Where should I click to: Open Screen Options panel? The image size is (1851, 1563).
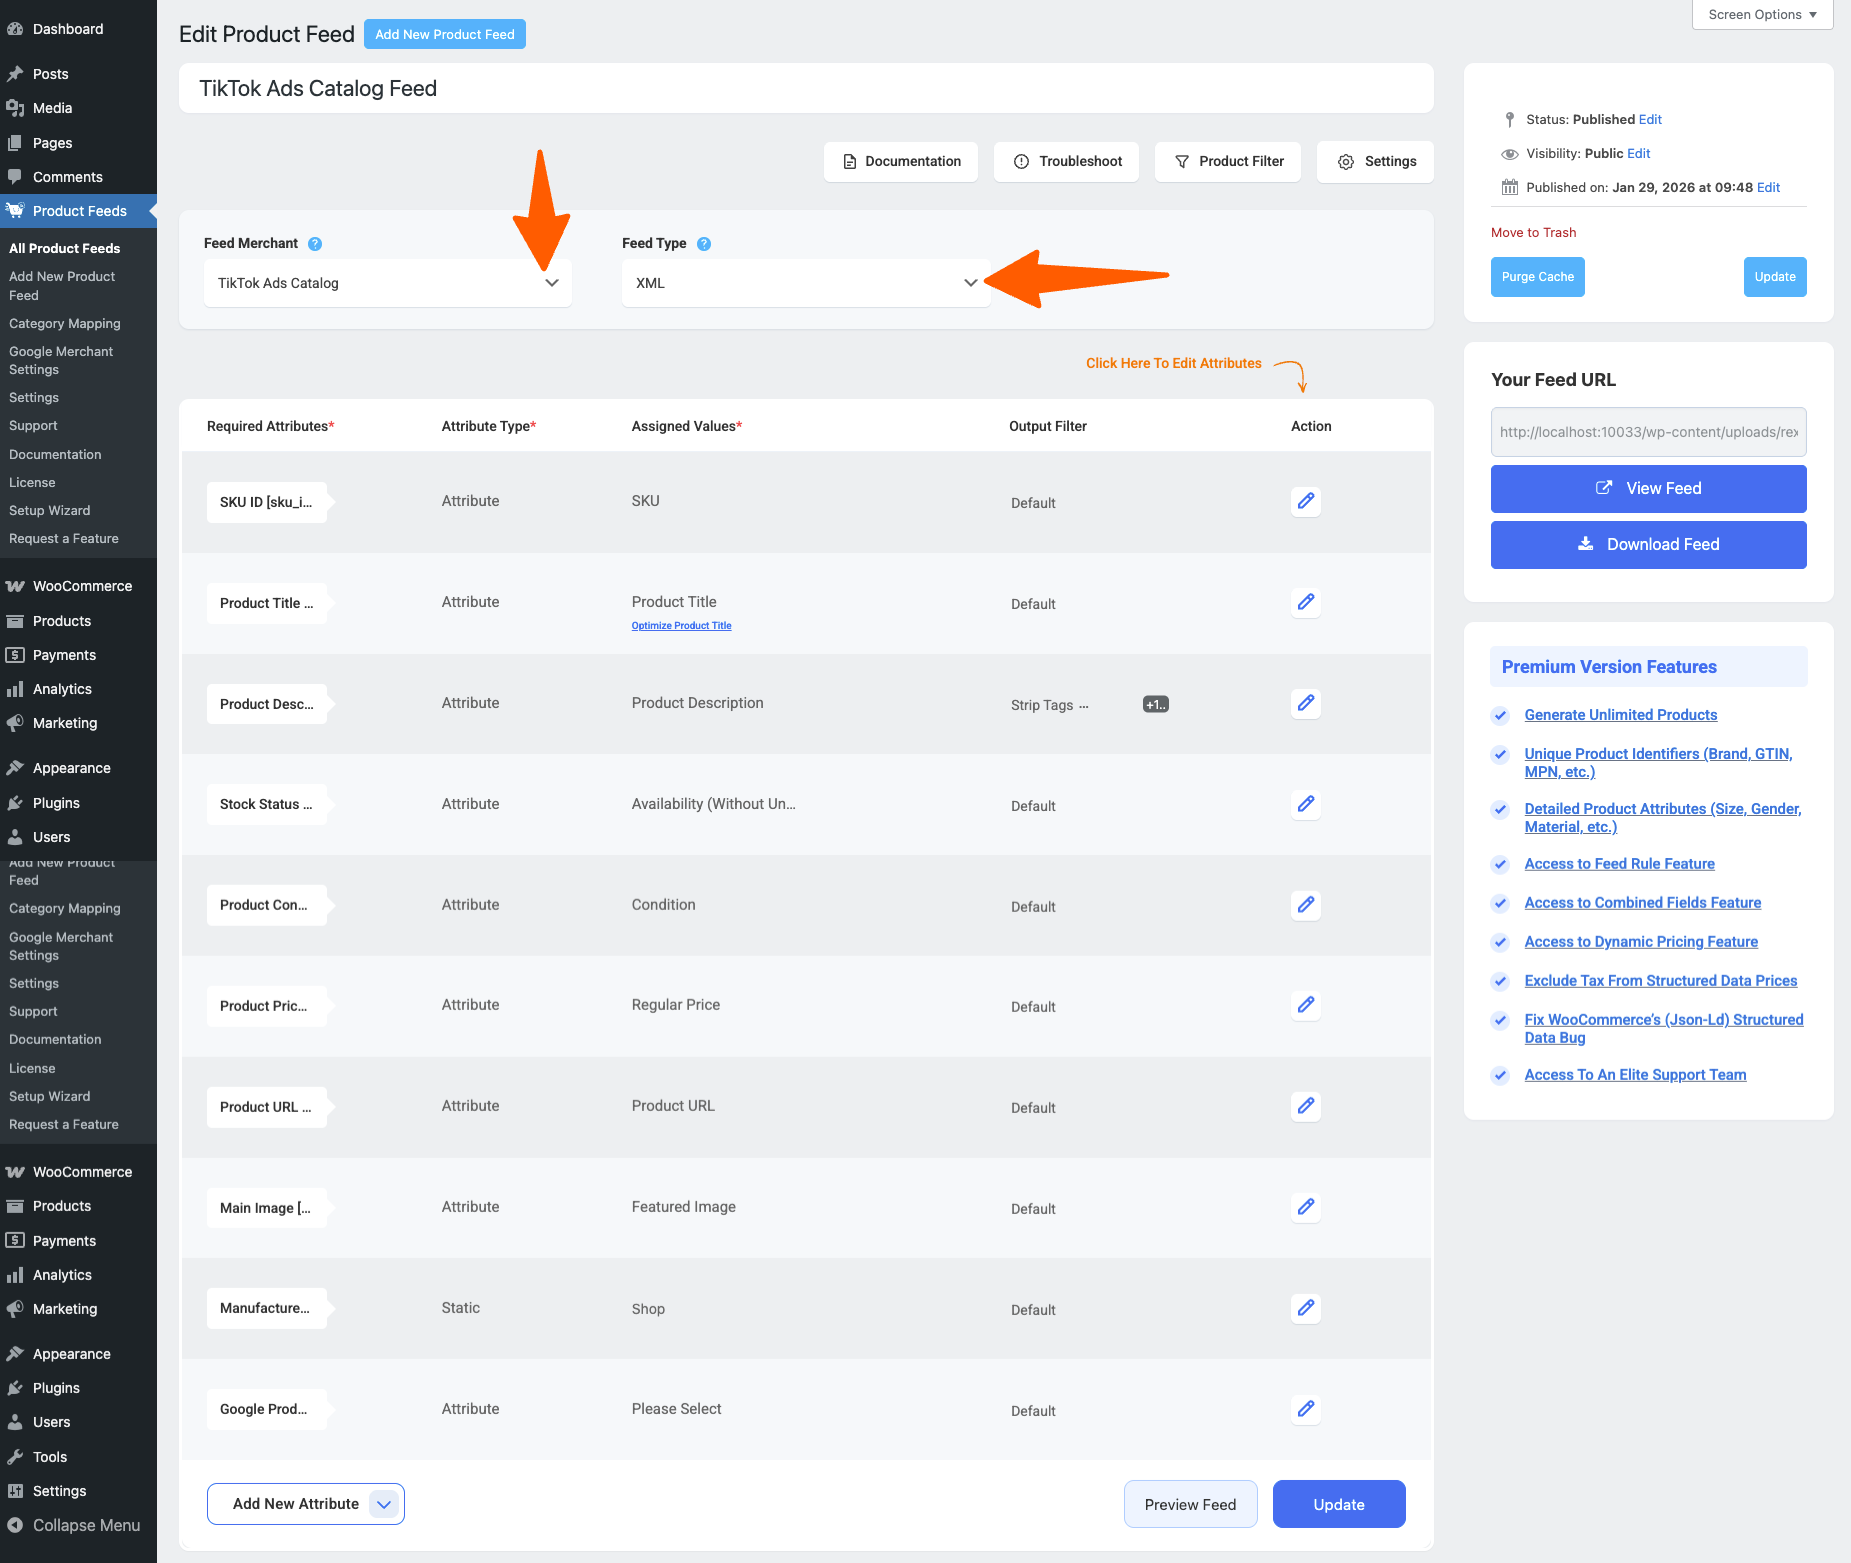coord(1761,15)
